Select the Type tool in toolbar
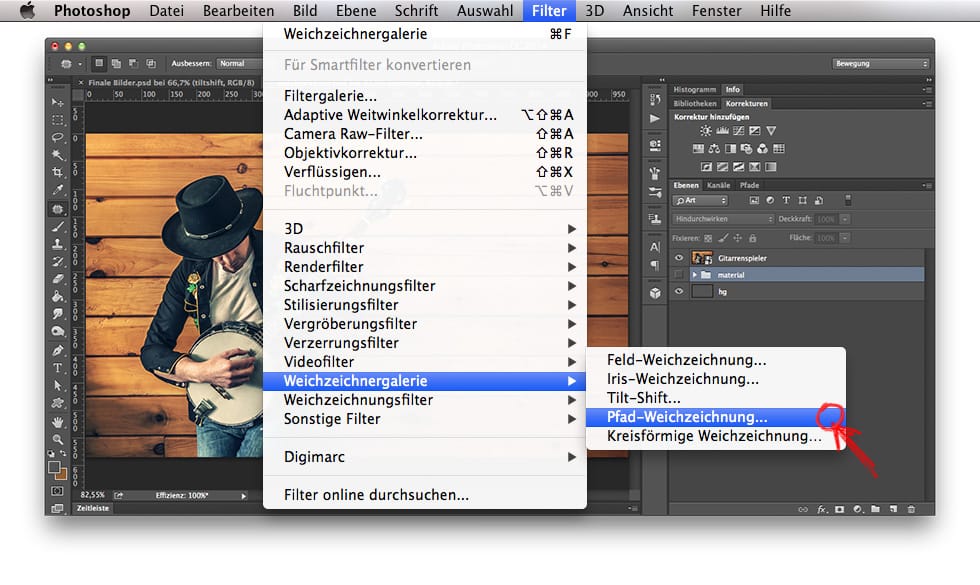The width and height of the screenshot is (980, 585). point(58,368)
